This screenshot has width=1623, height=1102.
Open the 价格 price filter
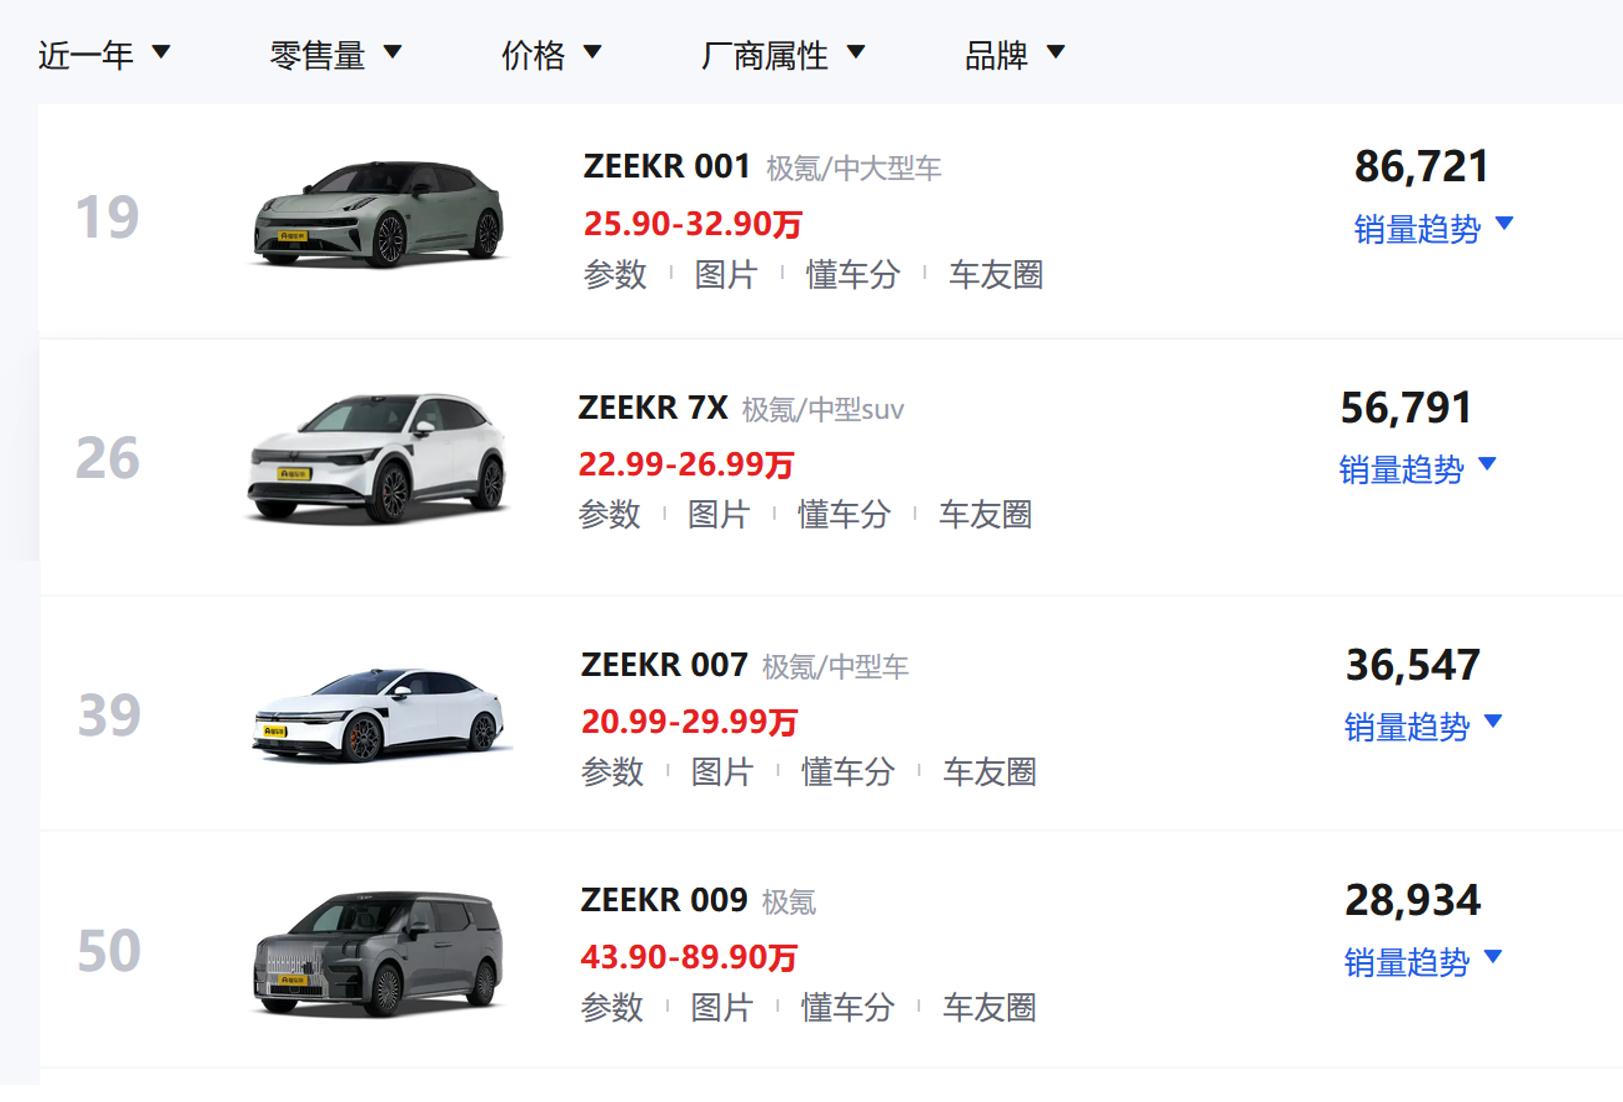551,54
